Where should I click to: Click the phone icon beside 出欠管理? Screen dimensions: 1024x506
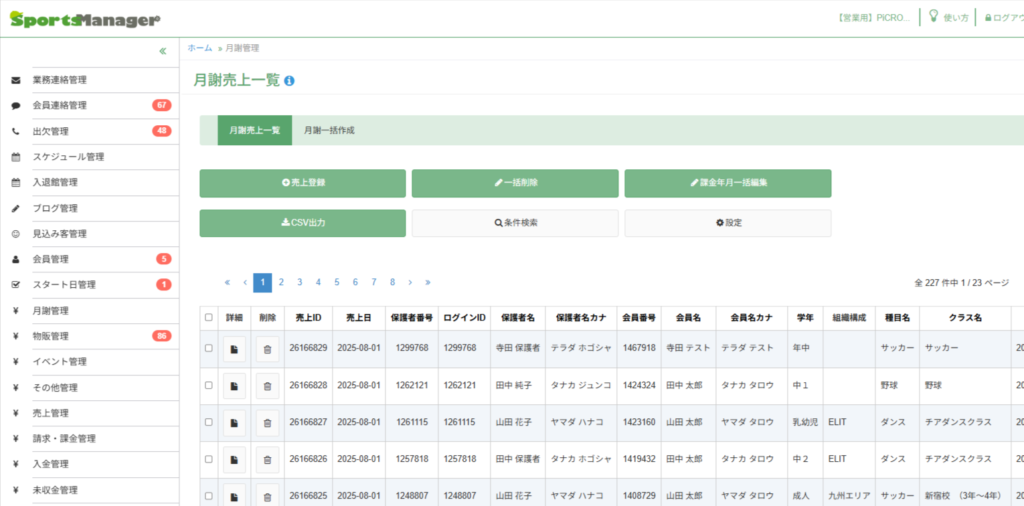tap(16, 131)
